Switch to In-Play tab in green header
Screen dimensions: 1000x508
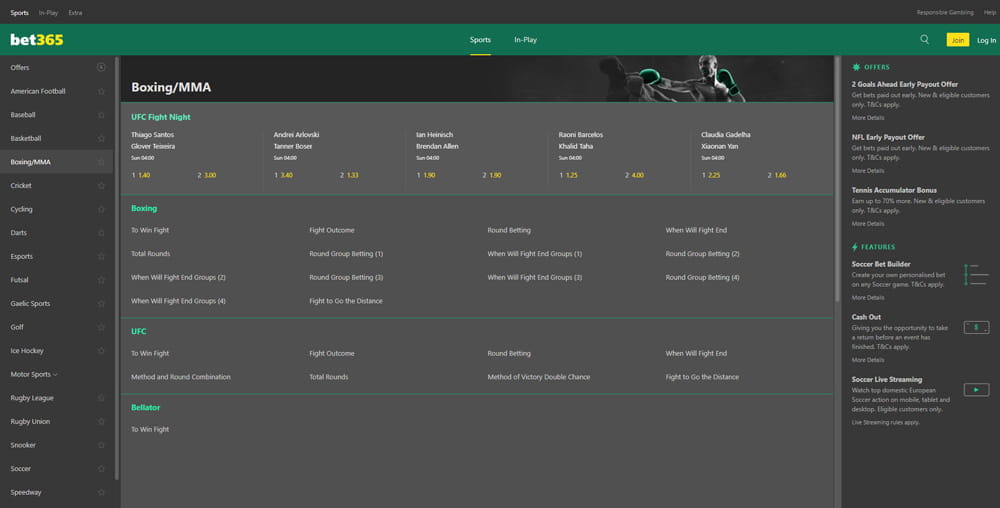526,40
